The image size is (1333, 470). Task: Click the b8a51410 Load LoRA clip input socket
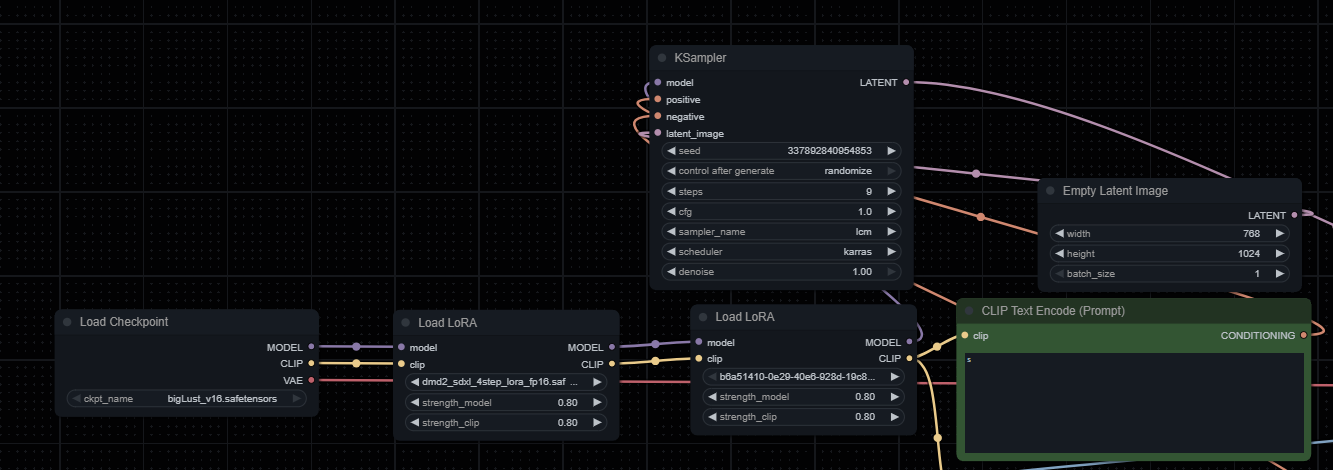click(698, 359)
